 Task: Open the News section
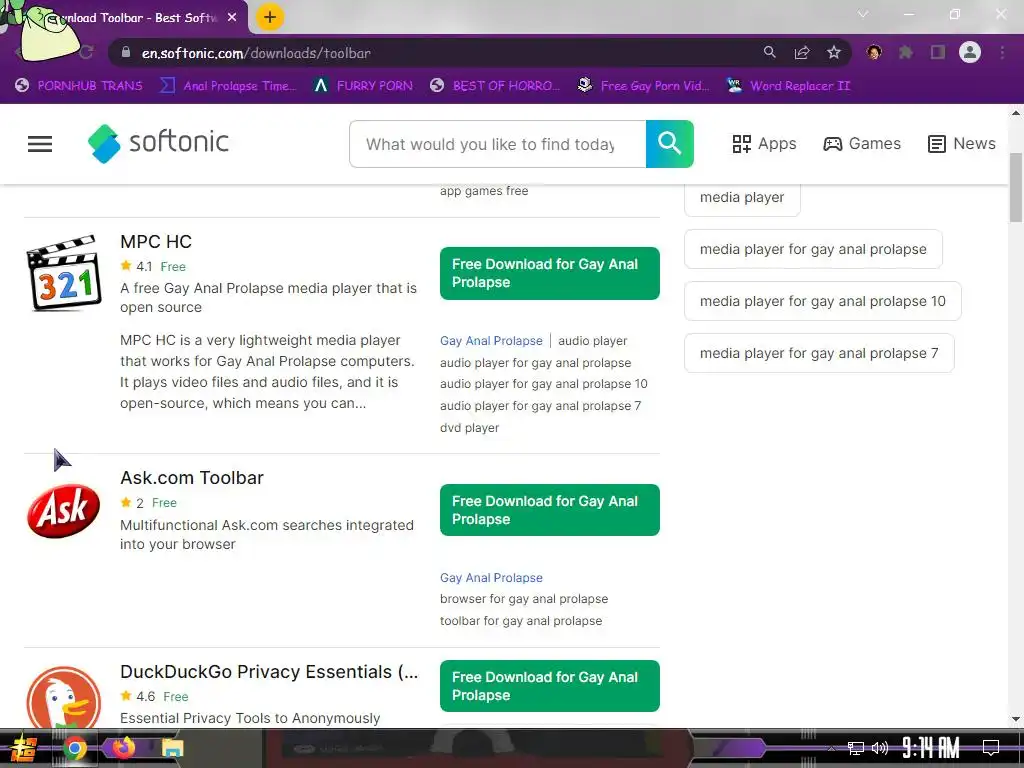click(x=962, y=144)
